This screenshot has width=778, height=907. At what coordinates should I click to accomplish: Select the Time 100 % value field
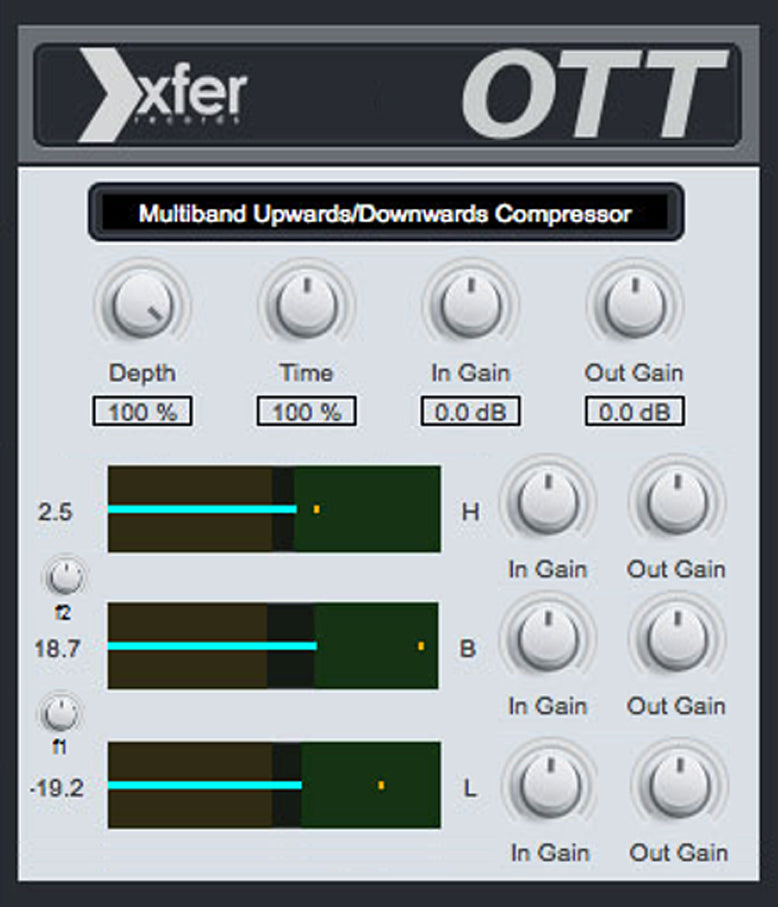click(x=307, y=412)
